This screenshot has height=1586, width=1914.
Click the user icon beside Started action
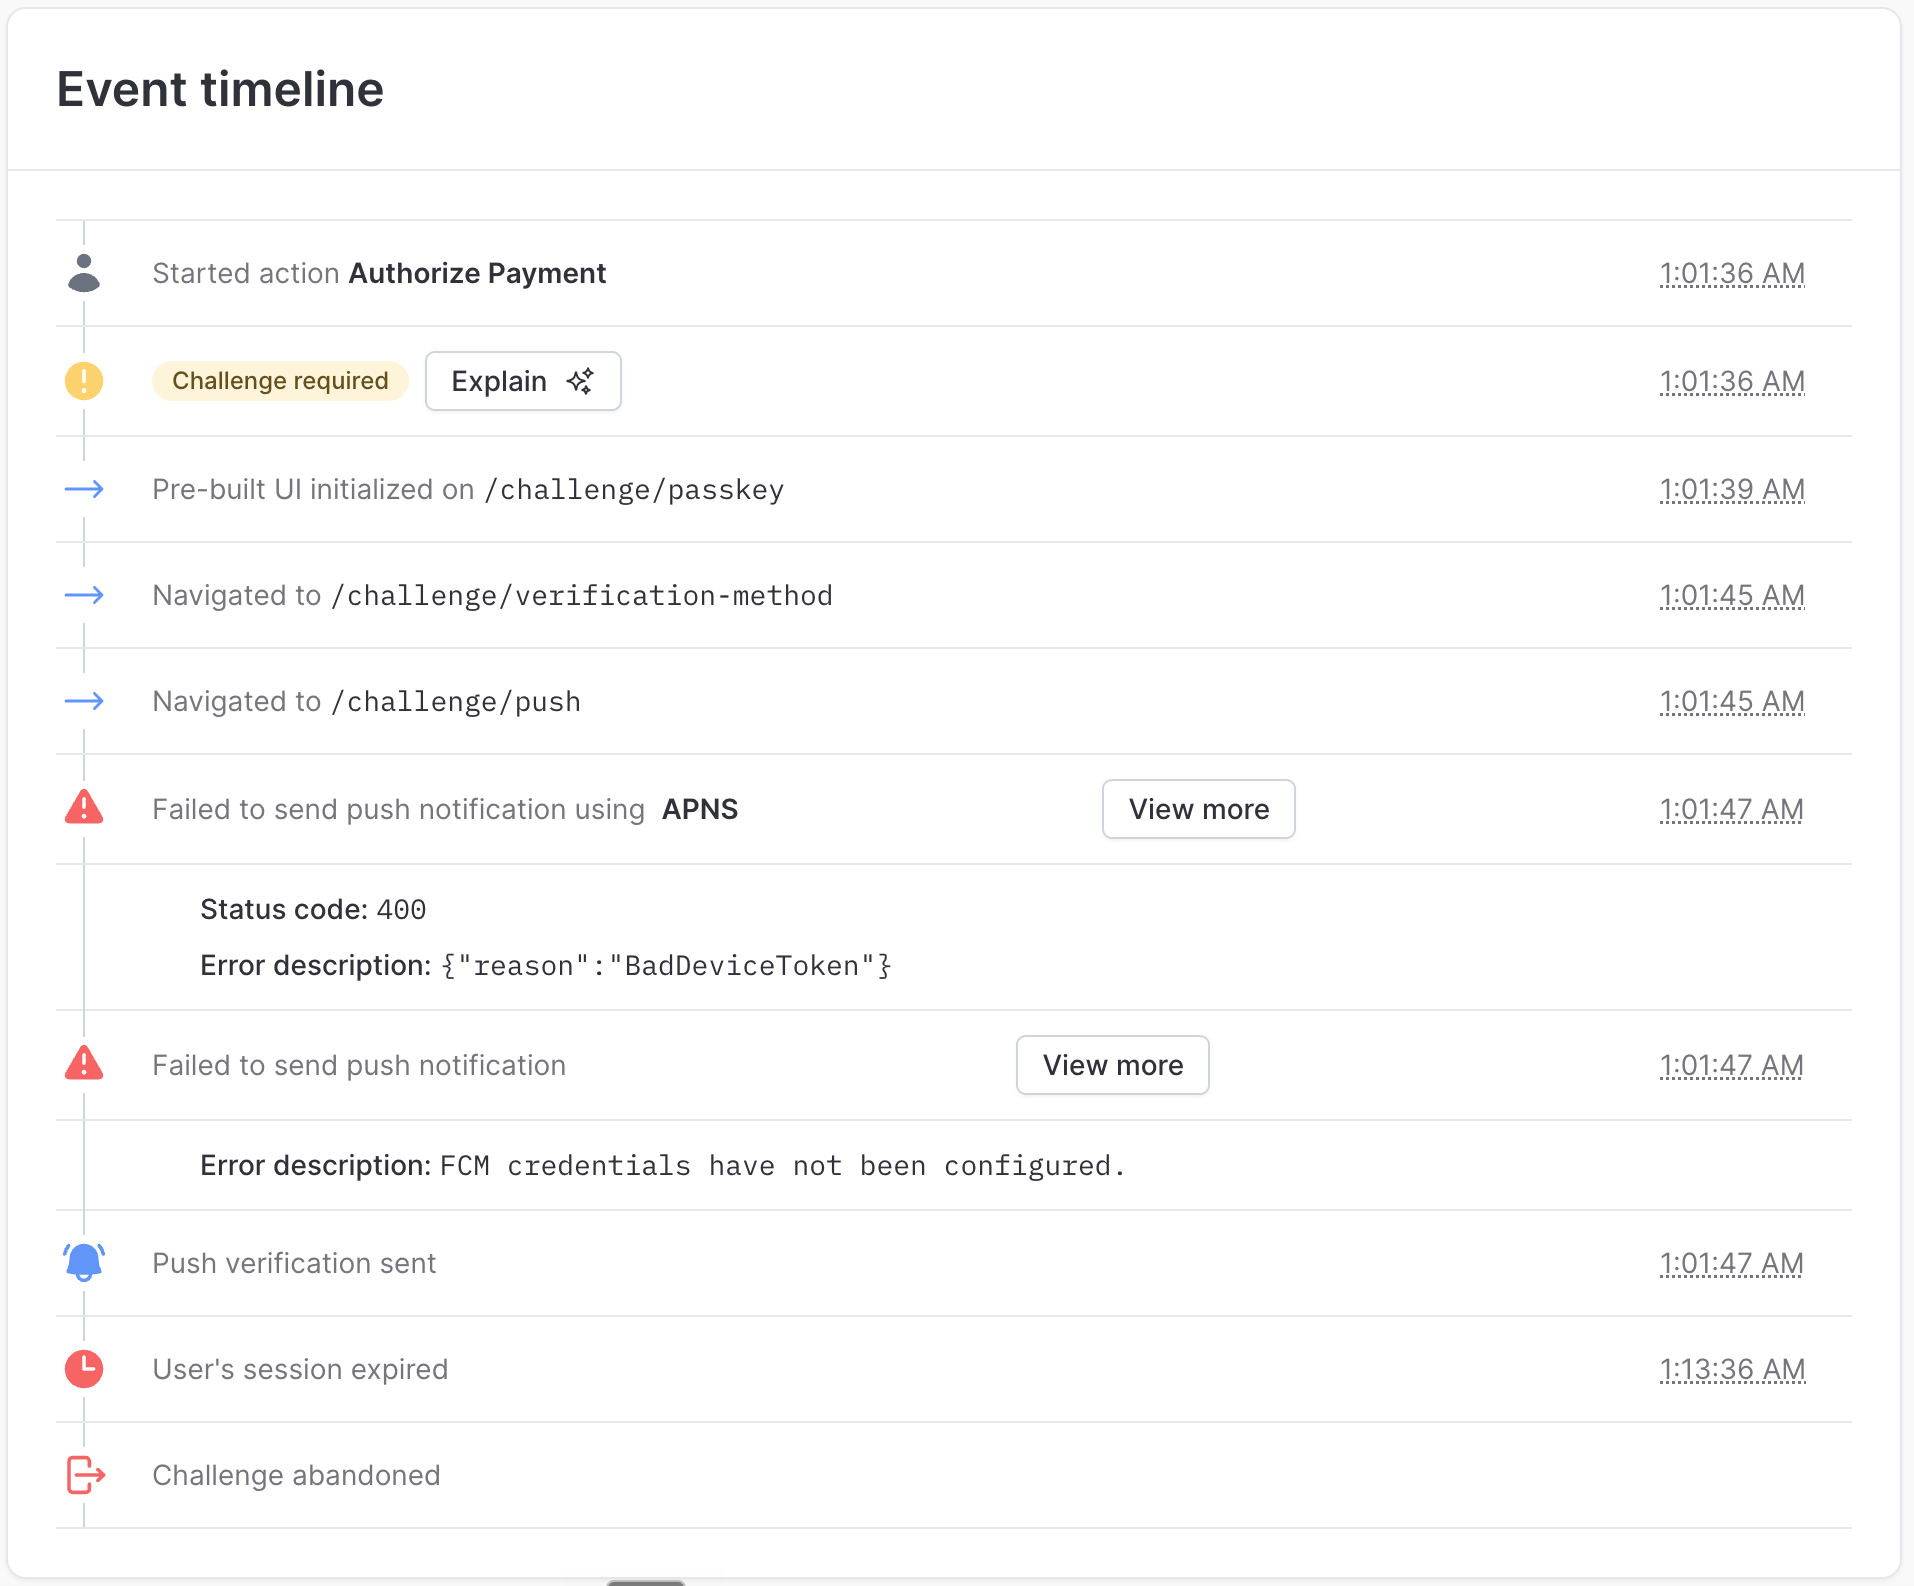coord(84,273)
